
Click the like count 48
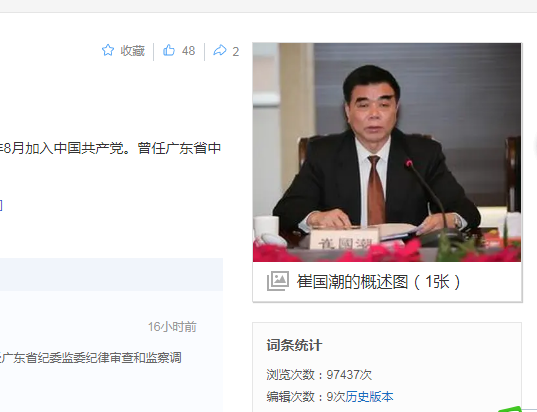coord(188,51)
